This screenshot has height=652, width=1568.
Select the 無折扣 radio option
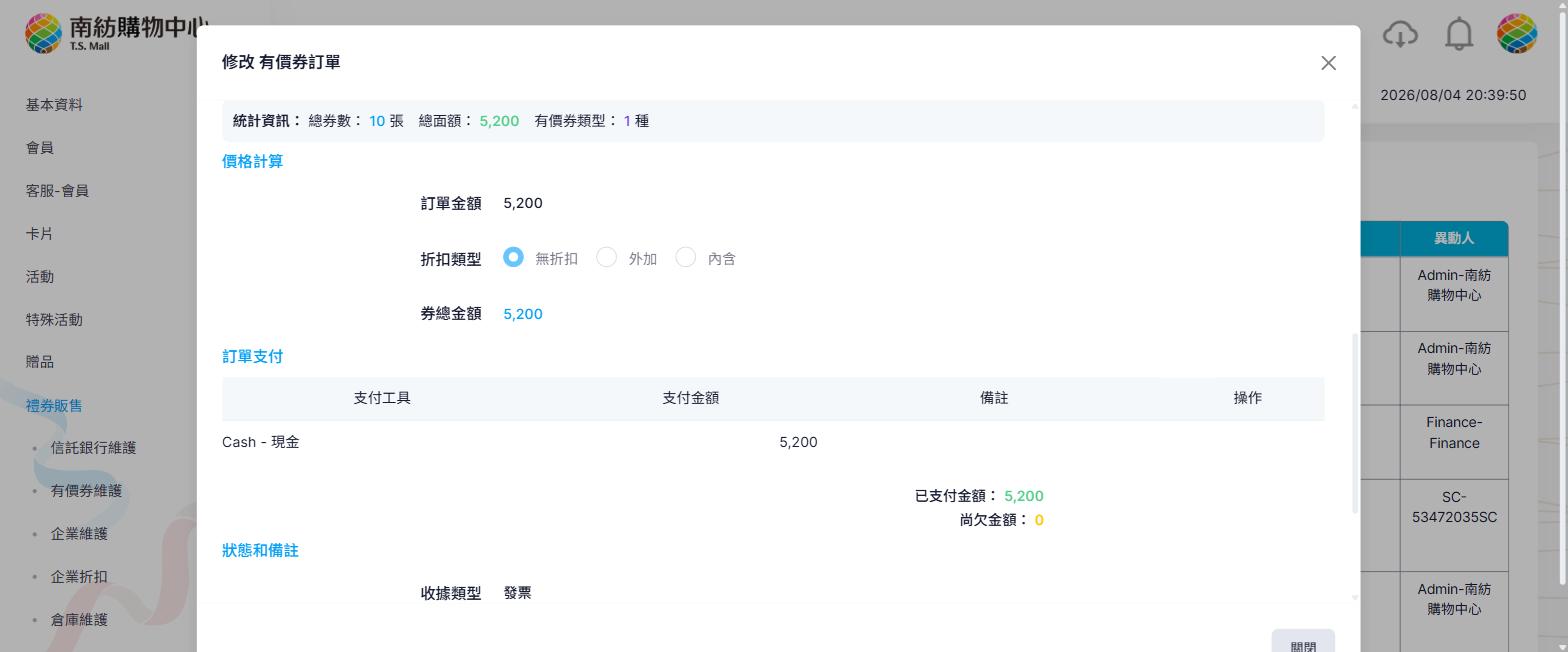(x=513, y=257)
